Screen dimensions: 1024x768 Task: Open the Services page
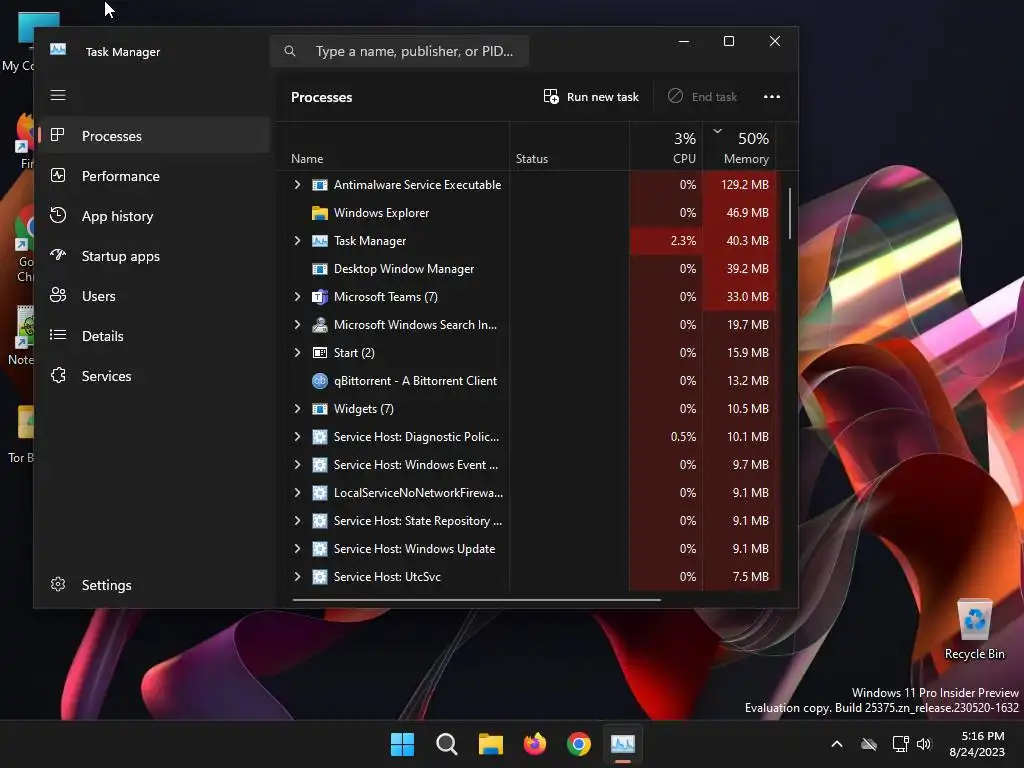pyautogui.click(x=154, y=376)
